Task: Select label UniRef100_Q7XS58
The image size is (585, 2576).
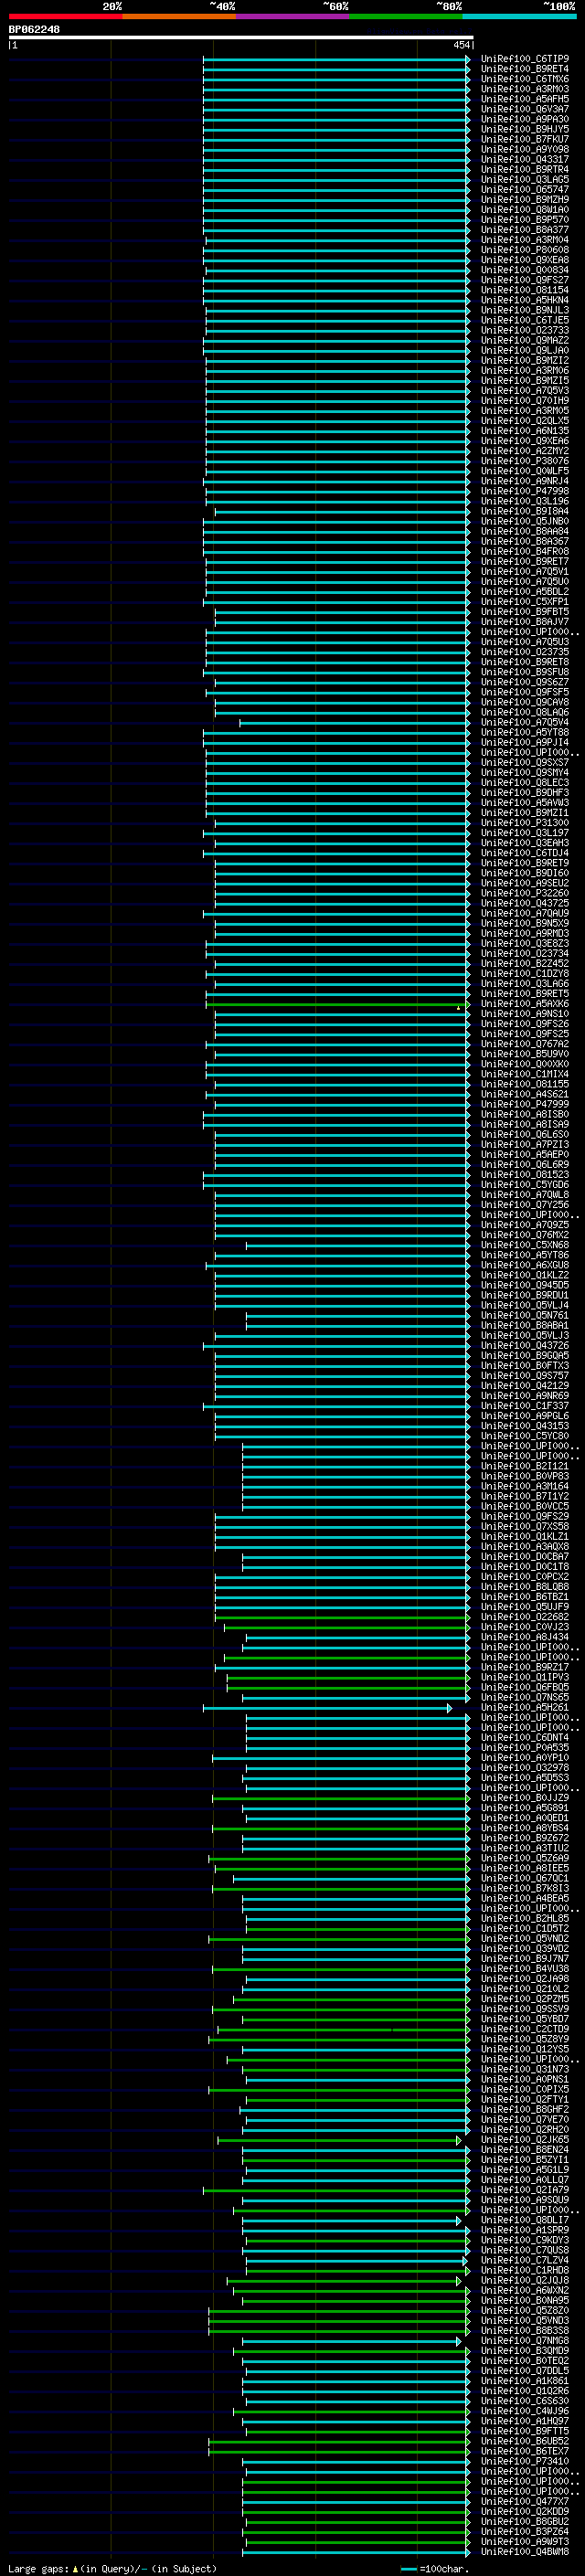Action: point(525,1526)
